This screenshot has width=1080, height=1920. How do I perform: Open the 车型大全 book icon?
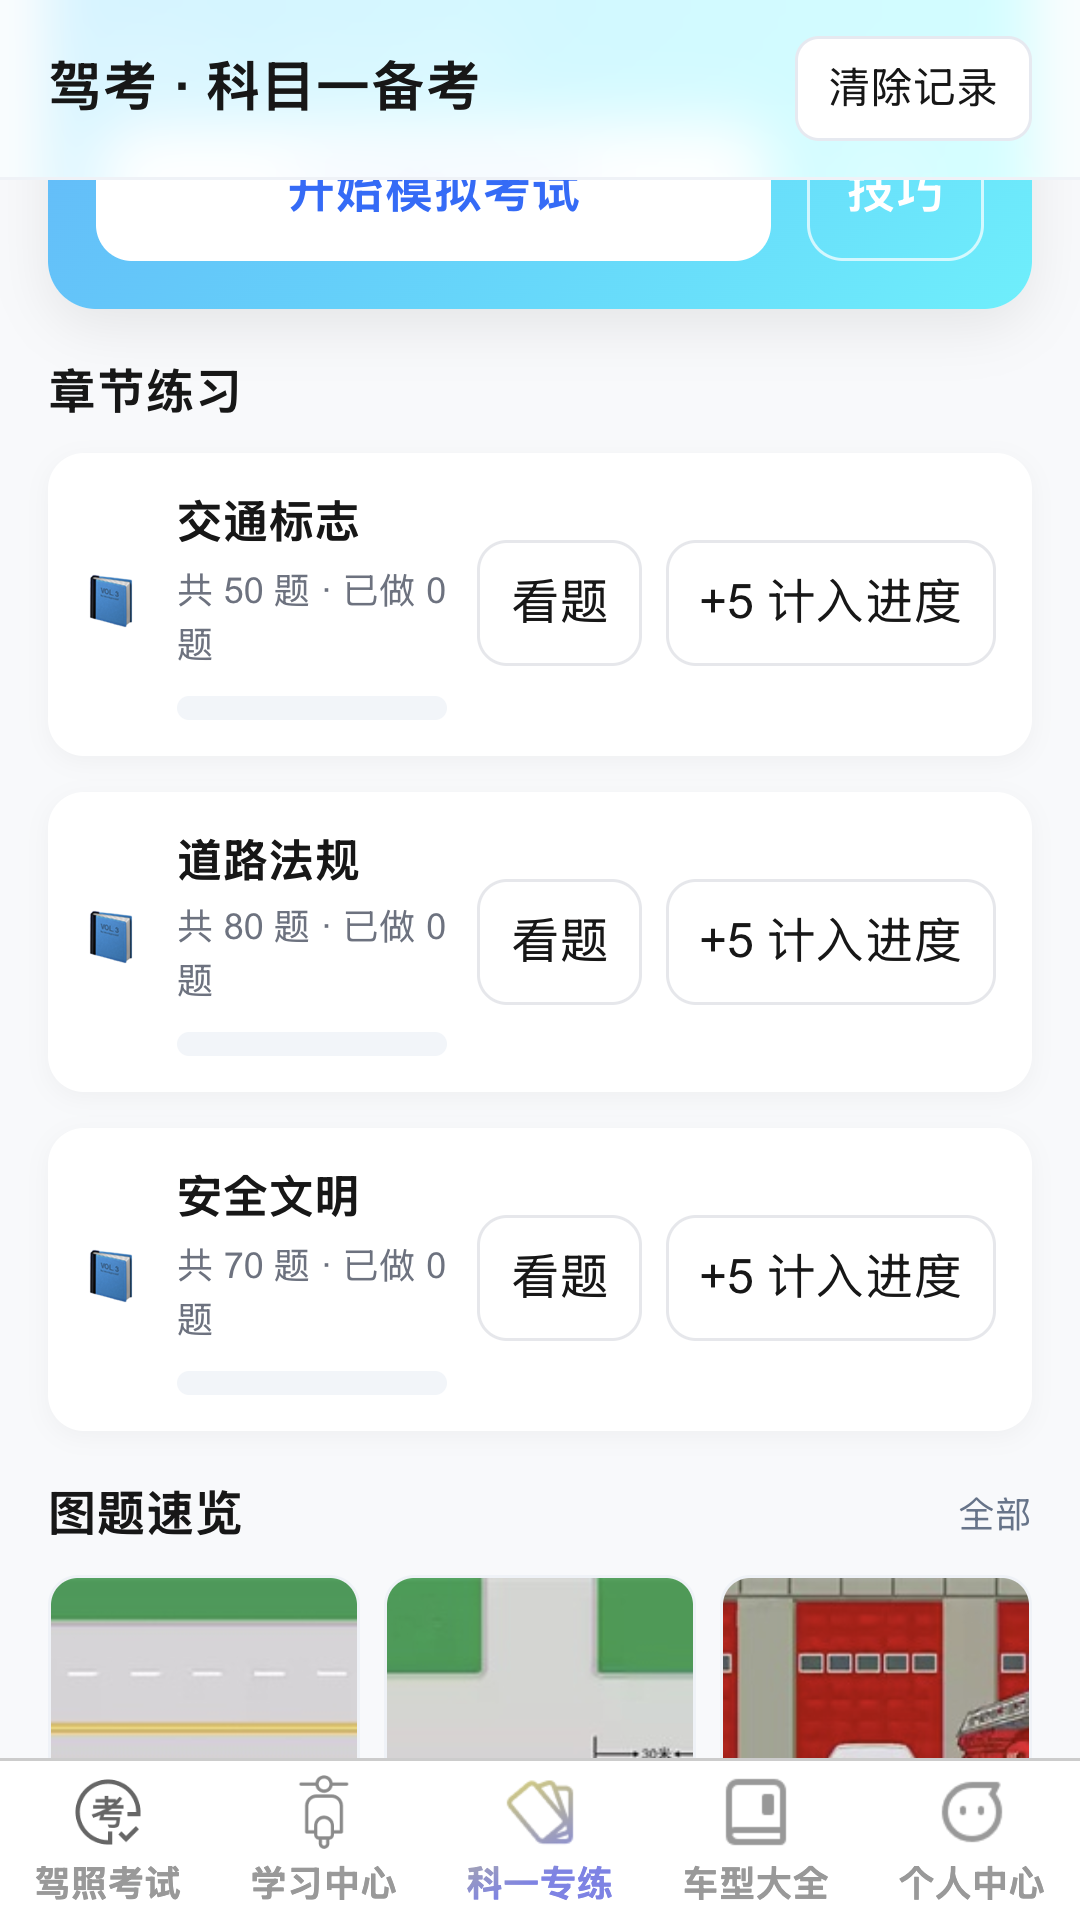pos(756,1812)
